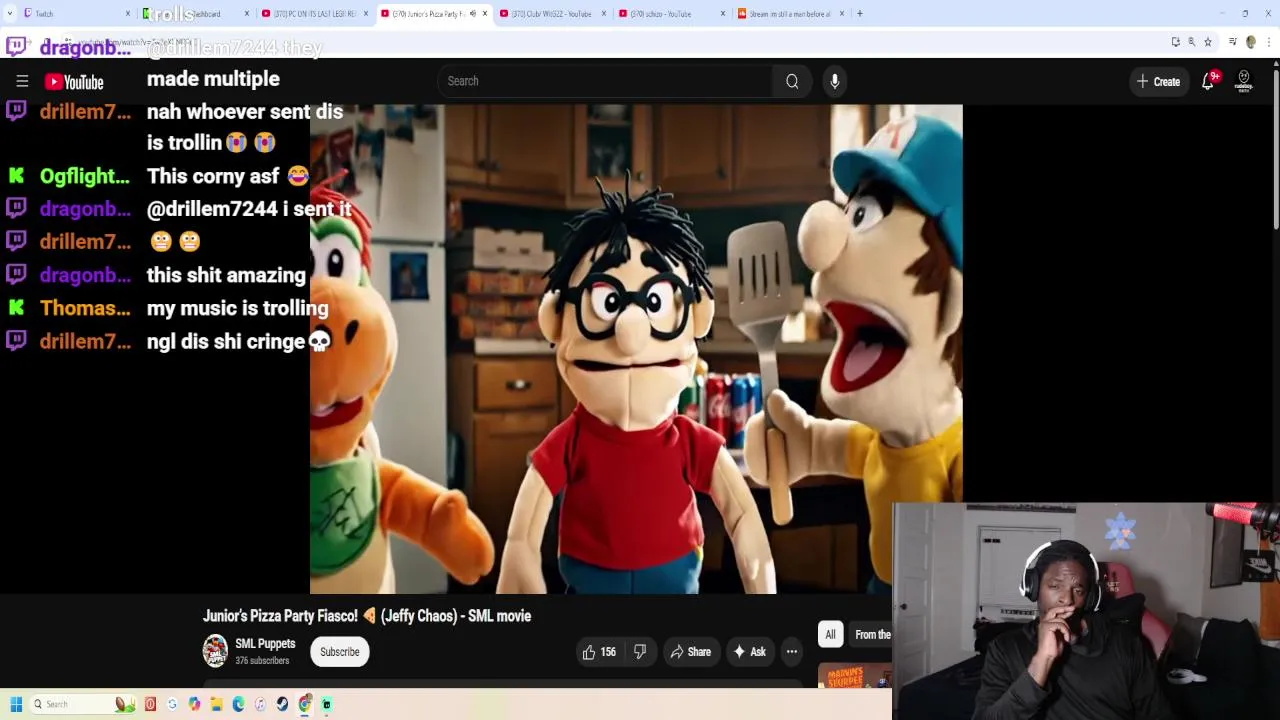Open the YouTube hamburger guide menu

point(22,81)
